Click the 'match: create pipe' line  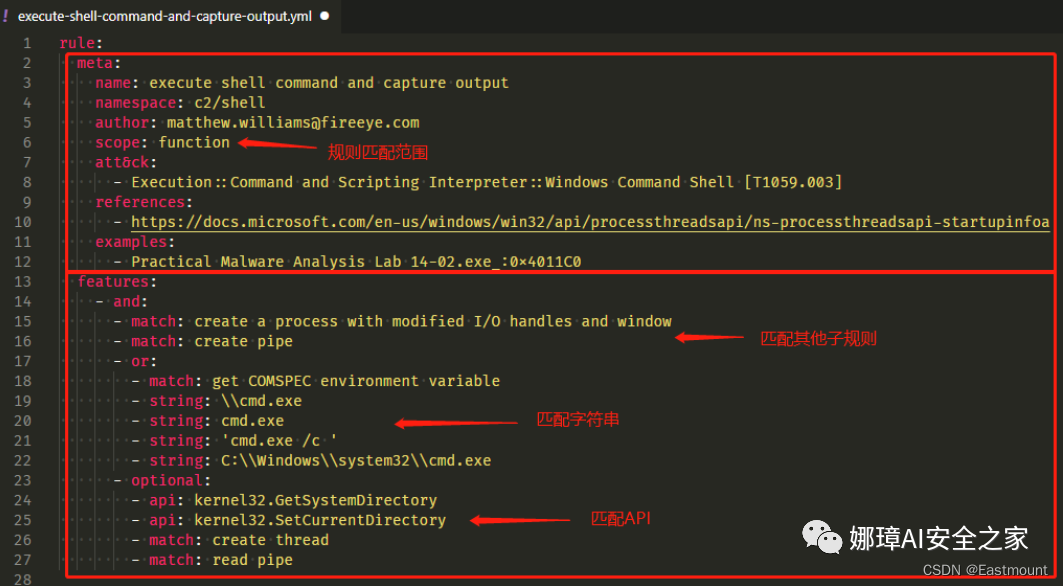pos(212,341)
